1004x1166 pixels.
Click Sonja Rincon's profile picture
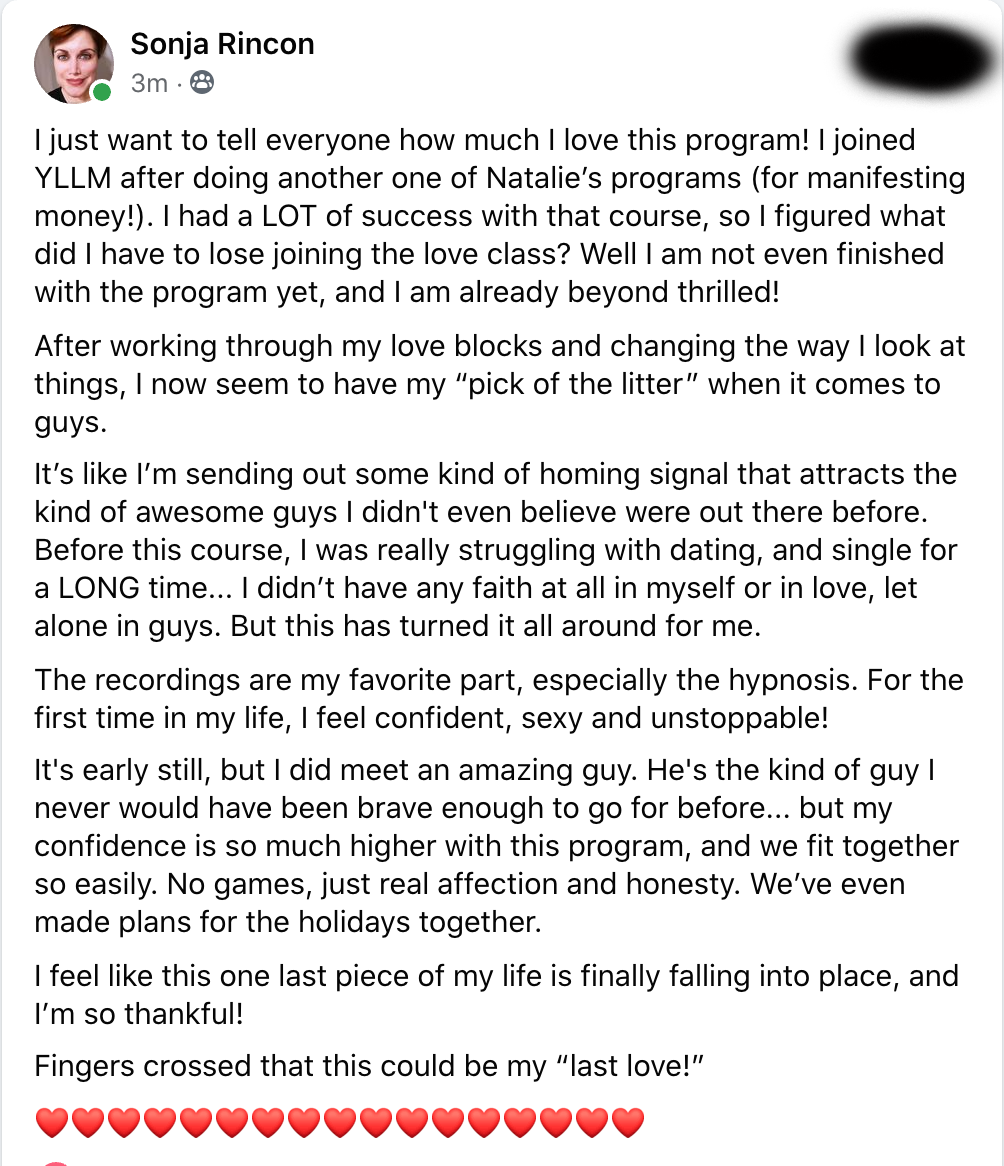click(72, 63)
